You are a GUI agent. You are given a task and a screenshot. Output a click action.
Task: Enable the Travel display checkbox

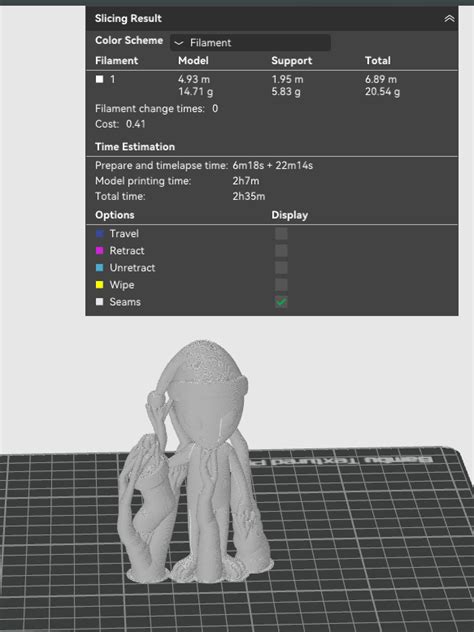(281, 233)
